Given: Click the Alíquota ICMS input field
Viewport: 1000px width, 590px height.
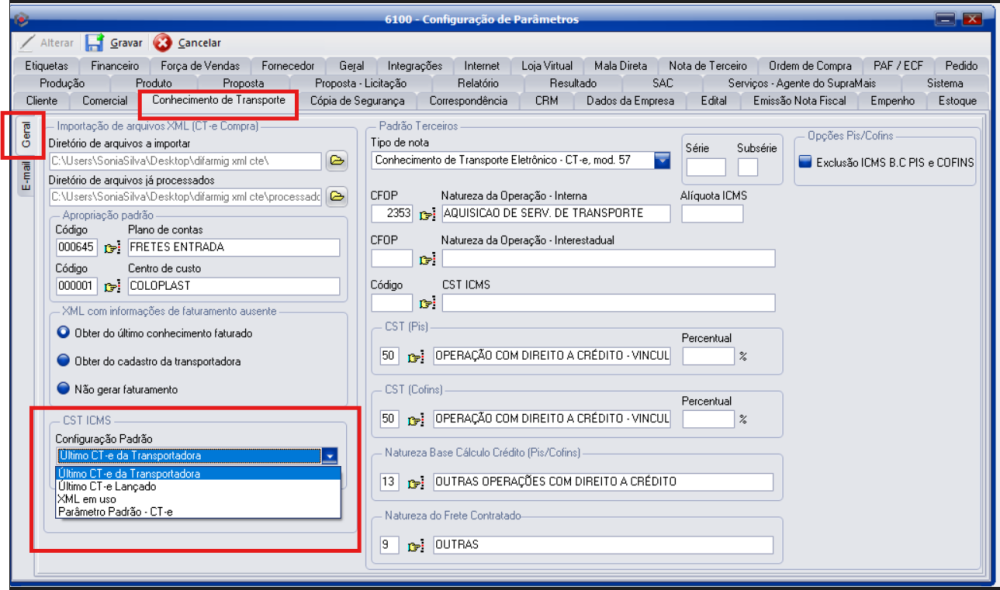Looking at the screenshot, I should 711,214.
